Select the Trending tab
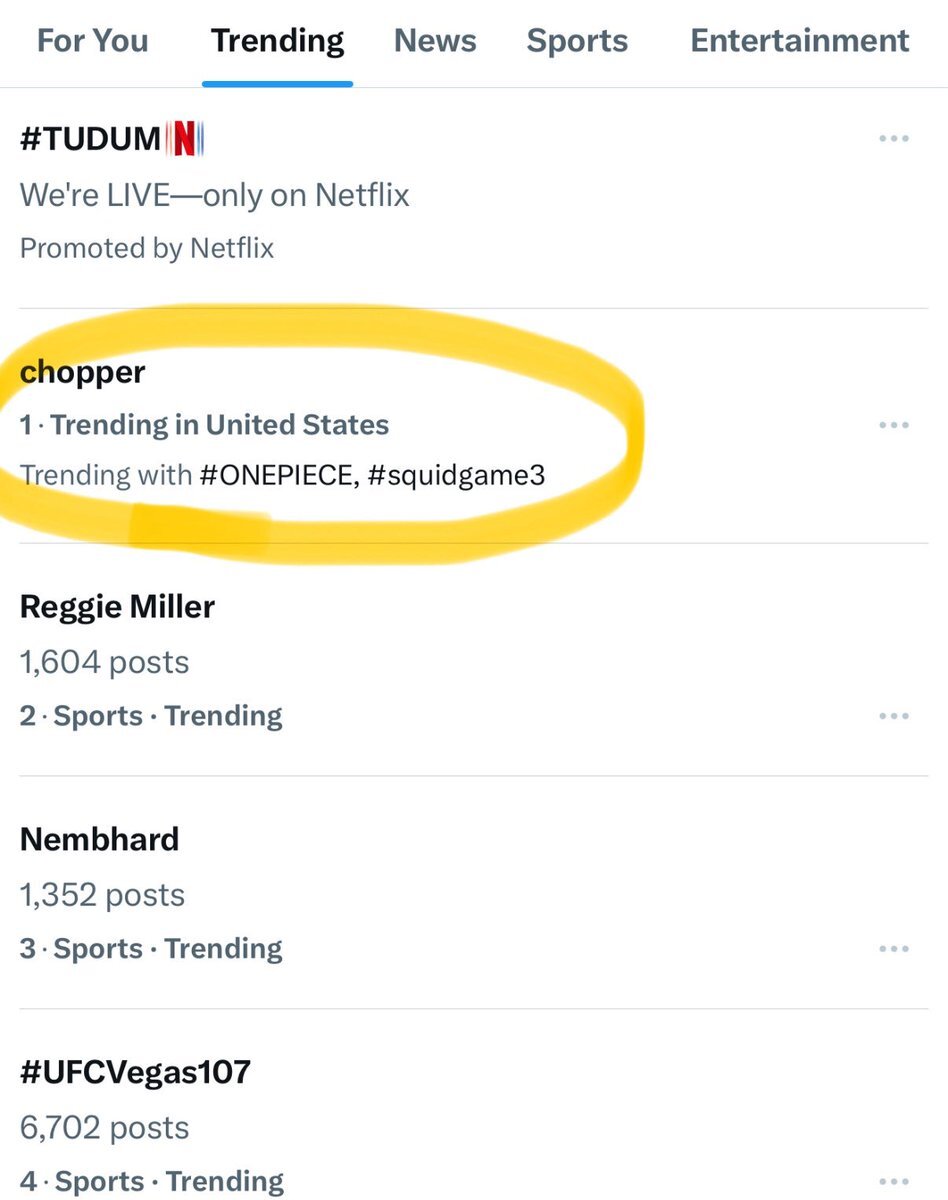 277,41
